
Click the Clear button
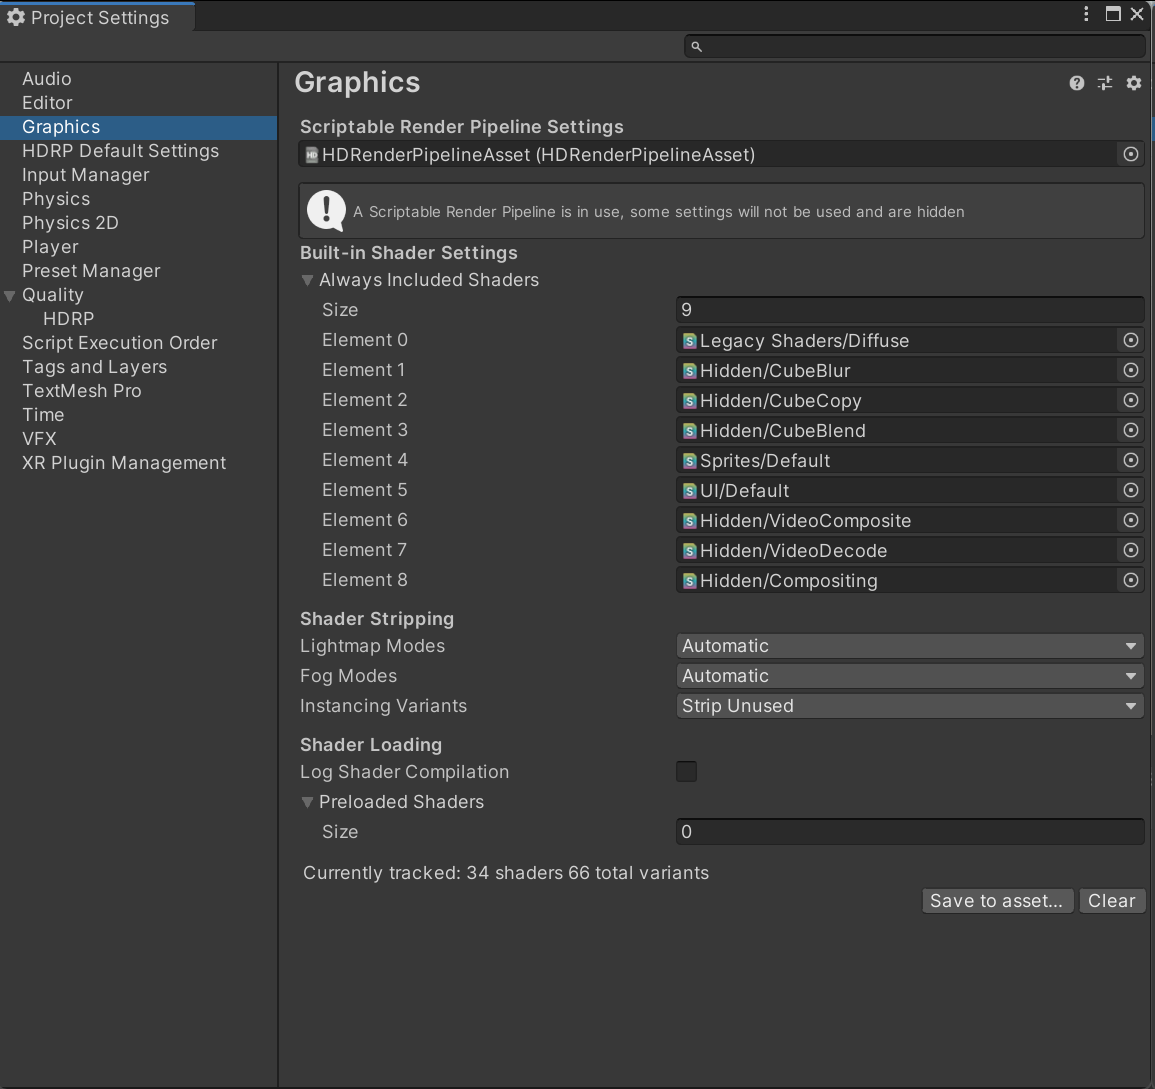[1112, 901]
